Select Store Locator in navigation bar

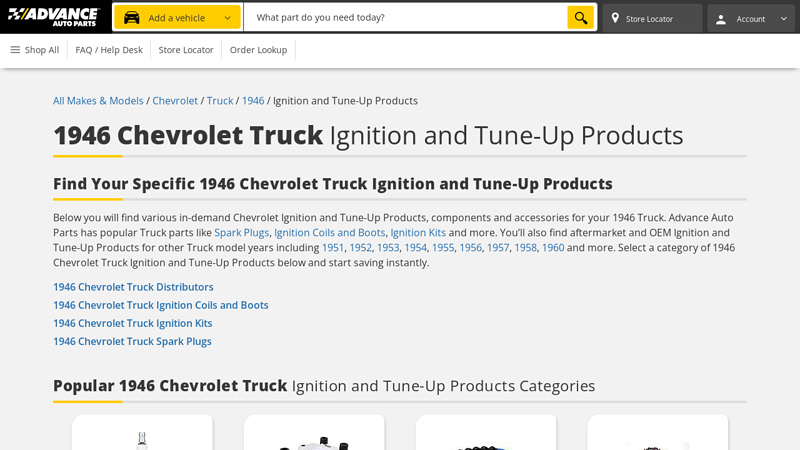pyautogui.click(x=186, y=50)
